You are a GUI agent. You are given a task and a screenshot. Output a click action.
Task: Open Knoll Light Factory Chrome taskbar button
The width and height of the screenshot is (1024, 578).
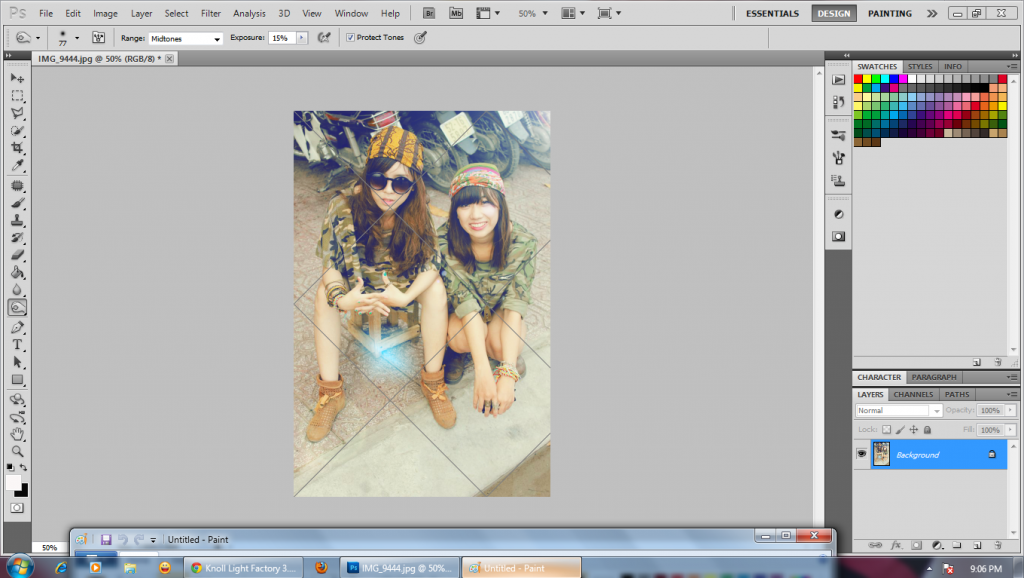tap(244, 568)
